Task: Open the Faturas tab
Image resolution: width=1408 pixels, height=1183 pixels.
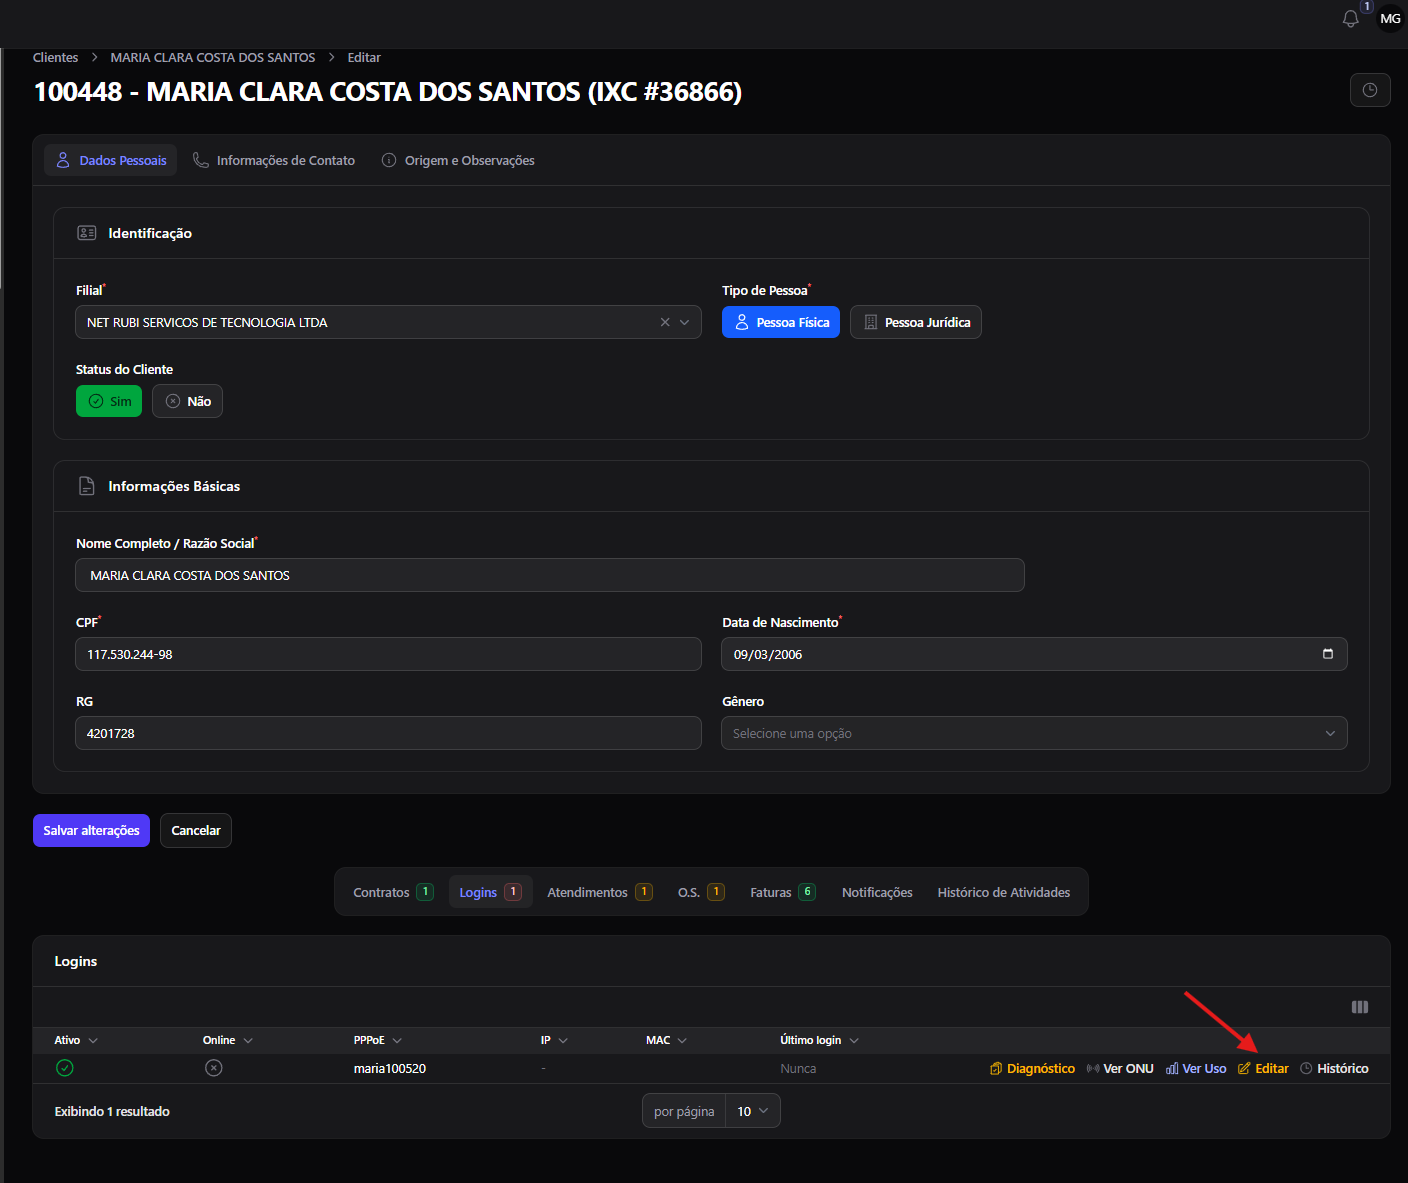Action: pyautogui.click(x=783, y=892)
